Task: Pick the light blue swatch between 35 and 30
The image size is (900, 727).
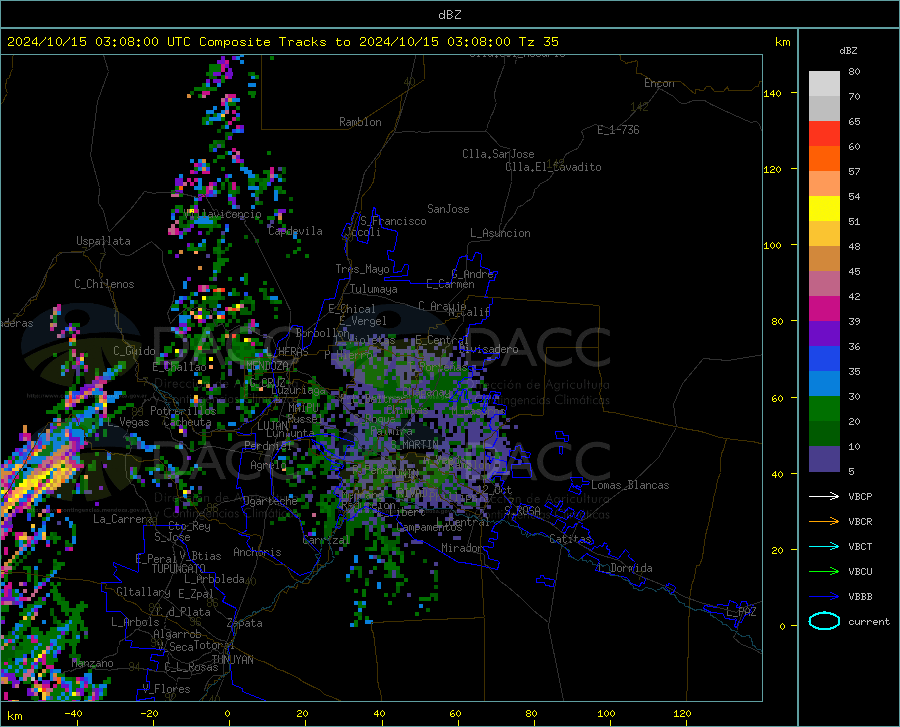Action: (824, 384)
